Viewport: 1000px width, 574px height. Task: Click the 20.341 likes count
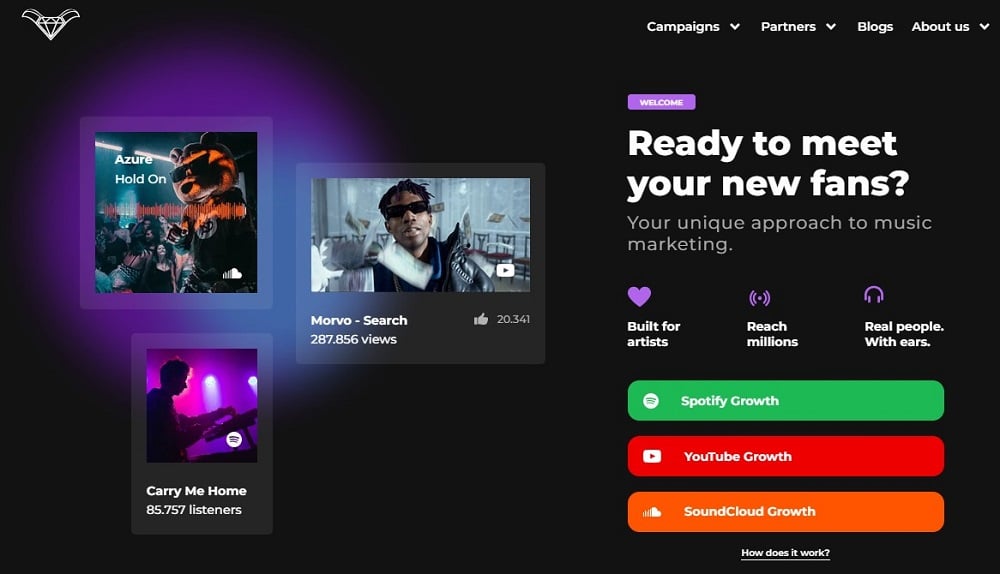[x=513, y=319]
